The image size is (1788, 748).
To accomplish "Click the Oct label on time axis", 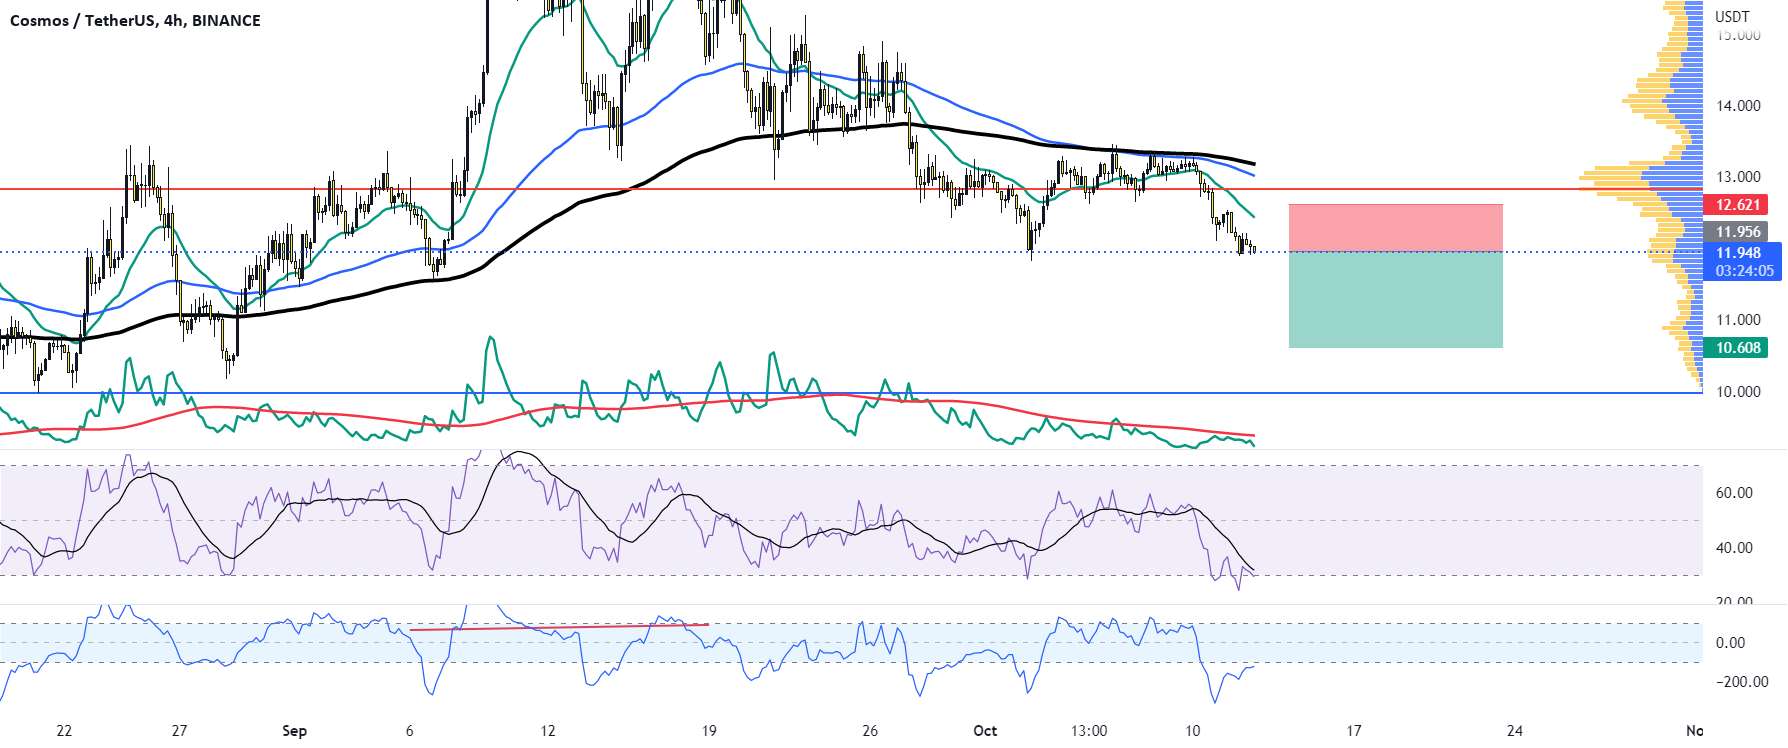I will tap(985, 731).
